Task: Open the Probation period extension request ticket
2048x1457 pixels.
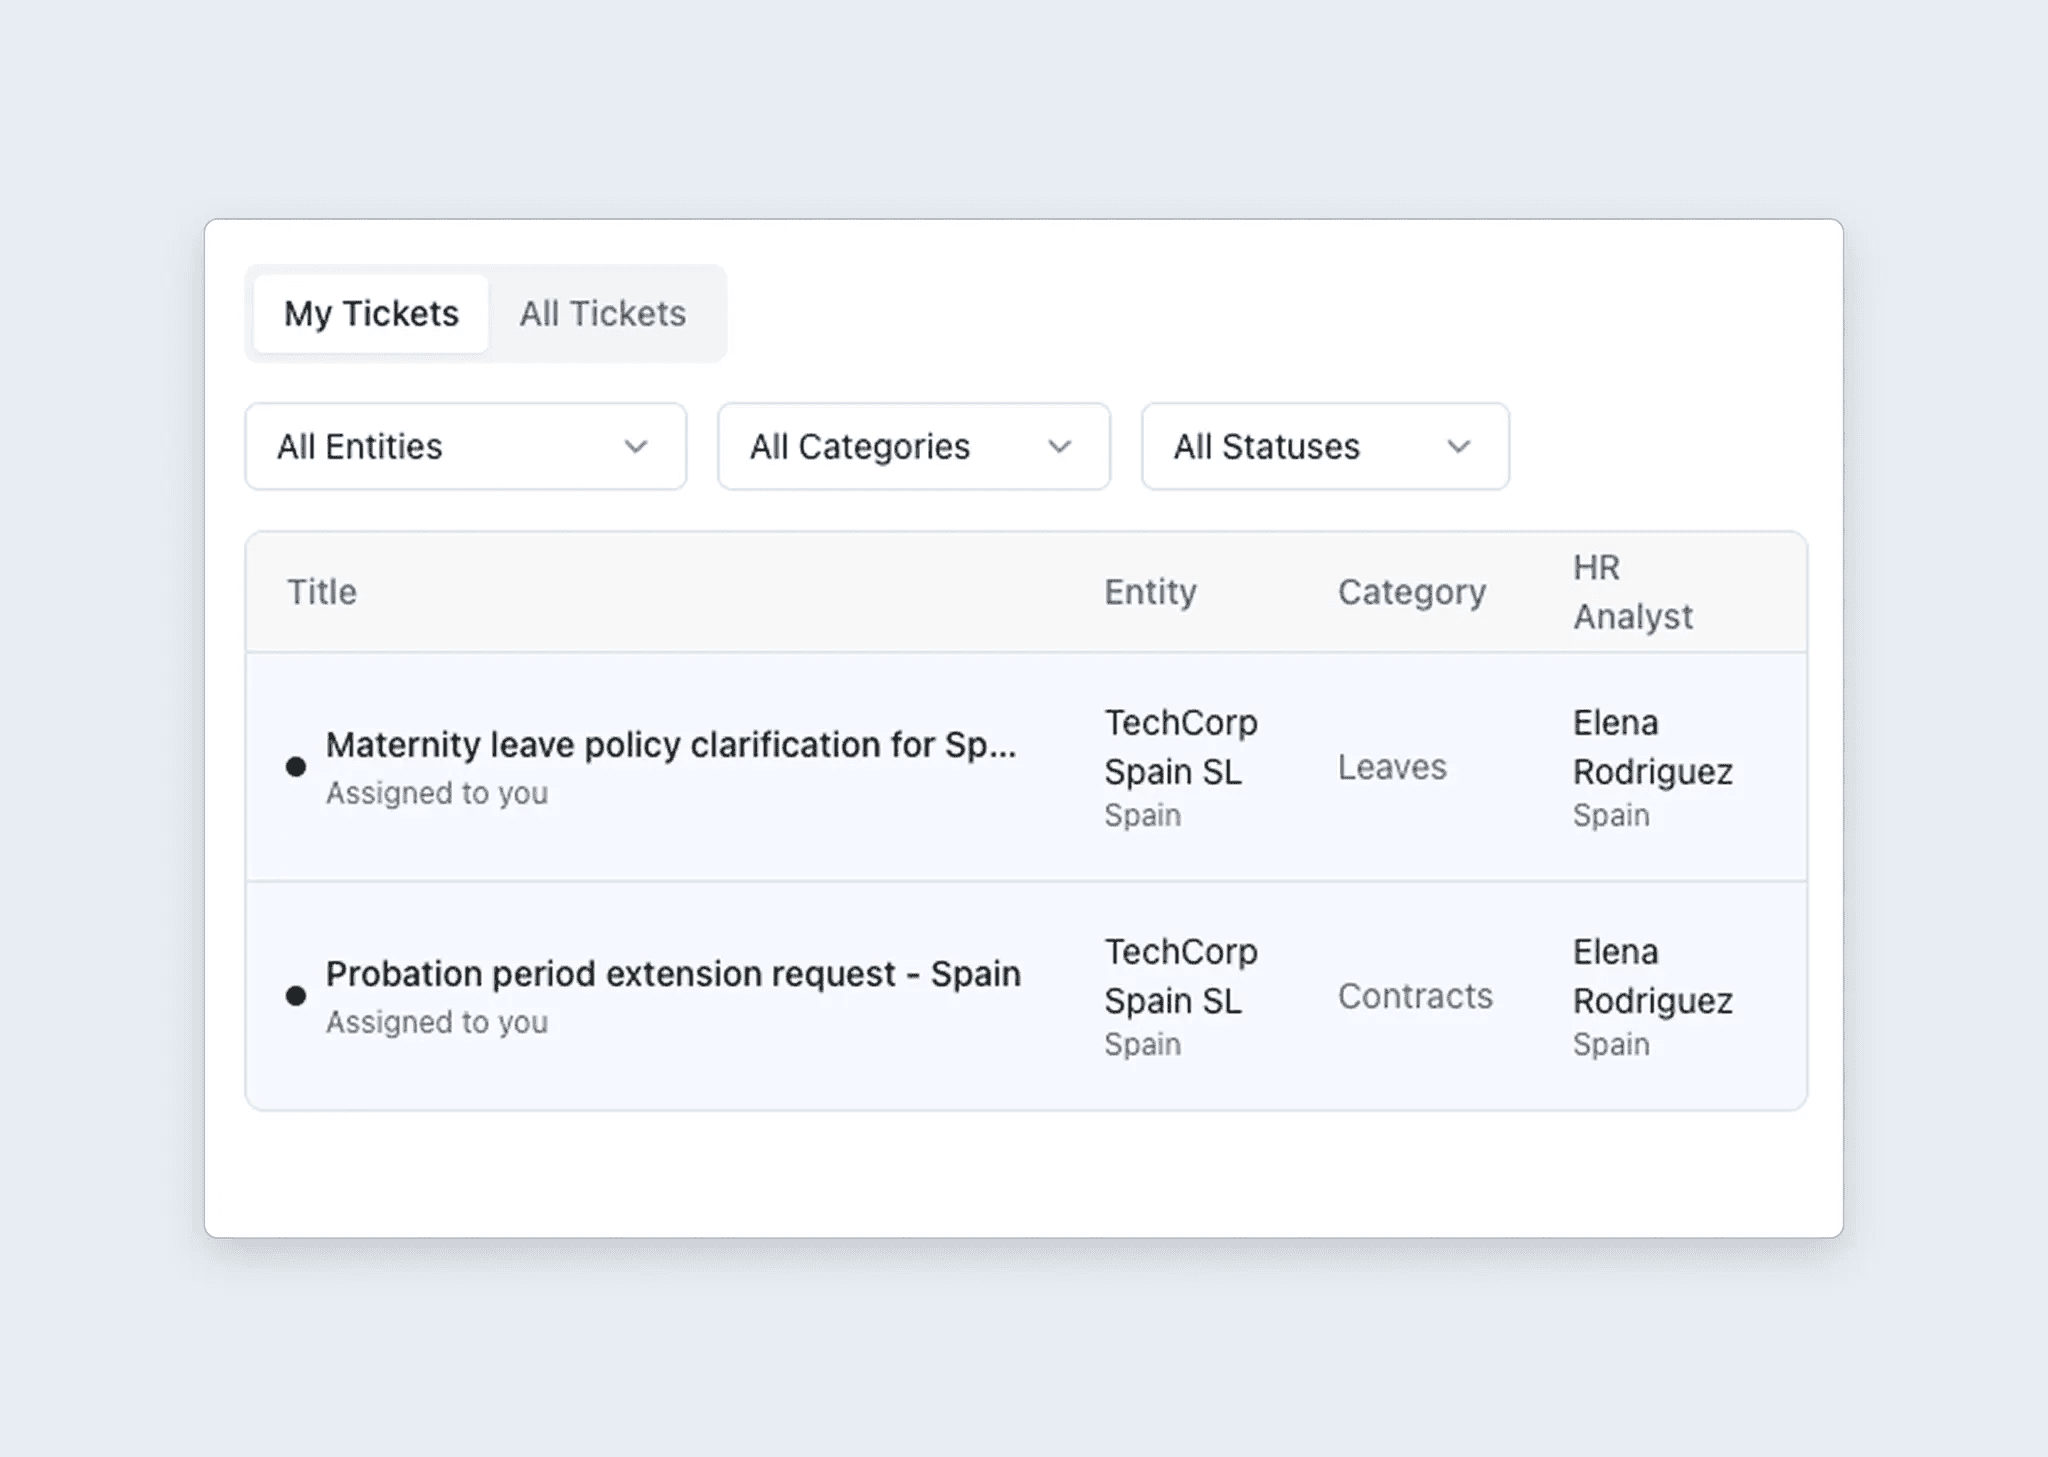Action: (672, 974)
